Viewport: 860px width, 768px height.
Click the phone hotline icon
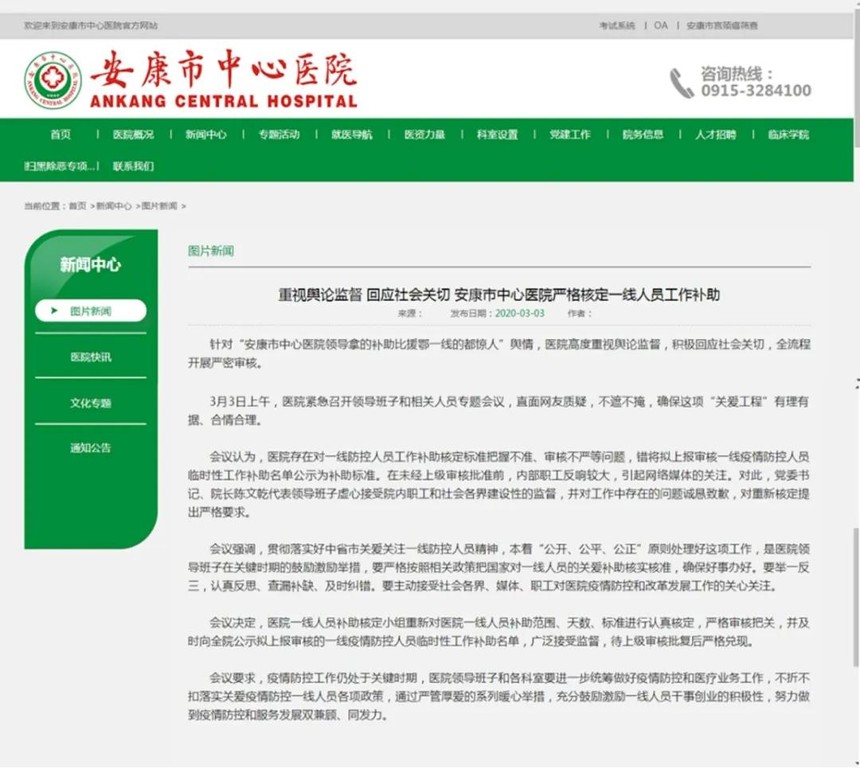[682, 83]
